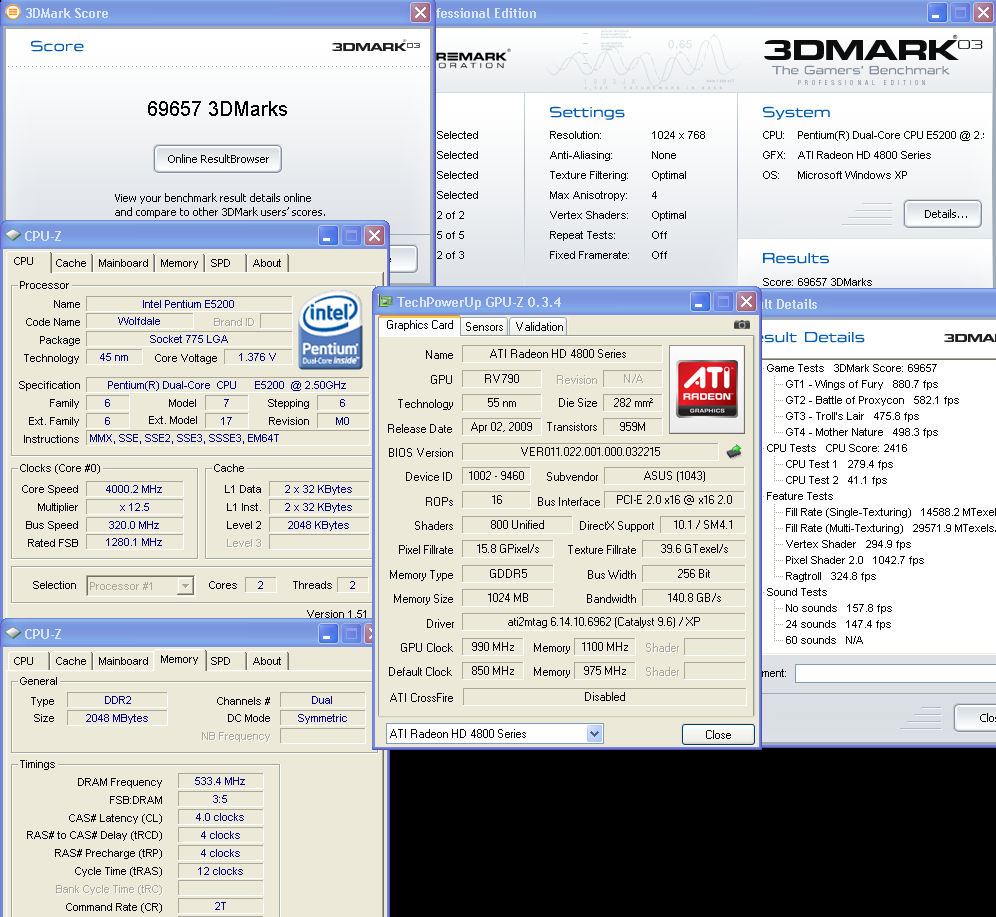Click the BIOS Version field in GPU-Z
Image resolution: width=996 pixels, height=917 pixels.
pos(590,452)
